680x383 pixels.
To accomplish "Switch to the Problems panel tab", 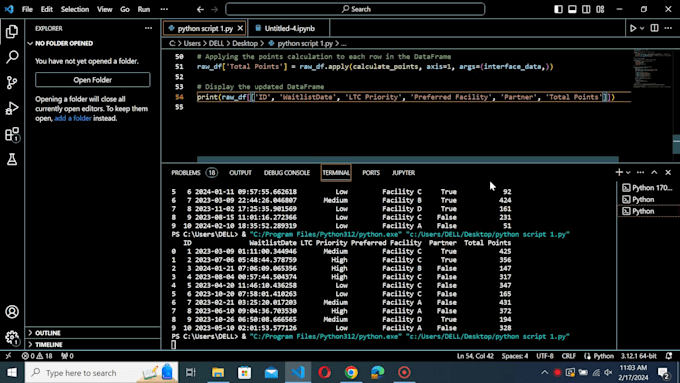I will pos(193,173).
